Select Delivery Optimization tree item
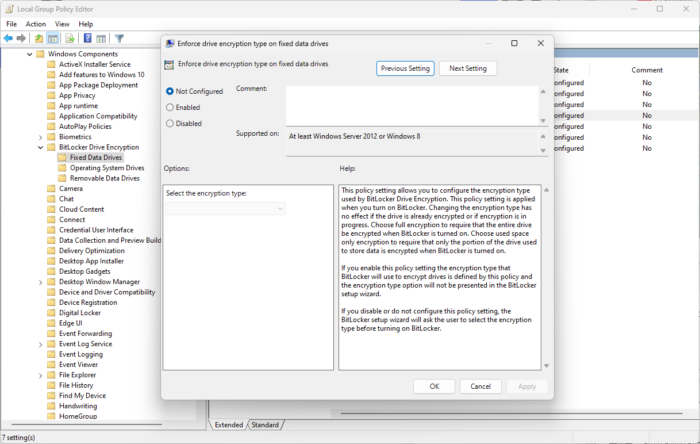 pos(92,251)
